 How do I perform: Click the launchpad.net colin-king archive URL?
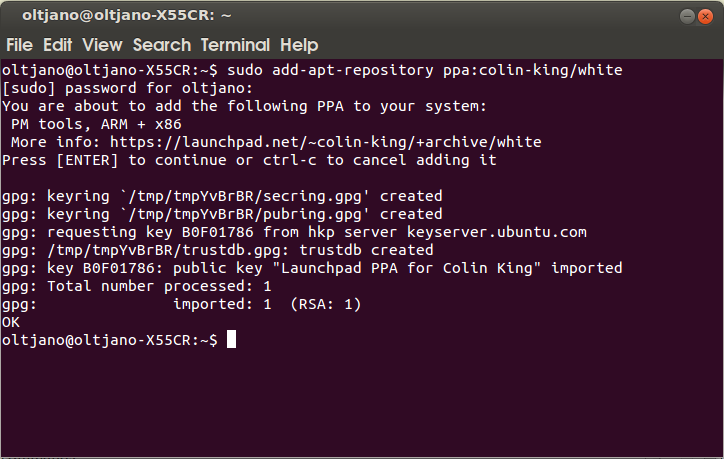(326, 142)
